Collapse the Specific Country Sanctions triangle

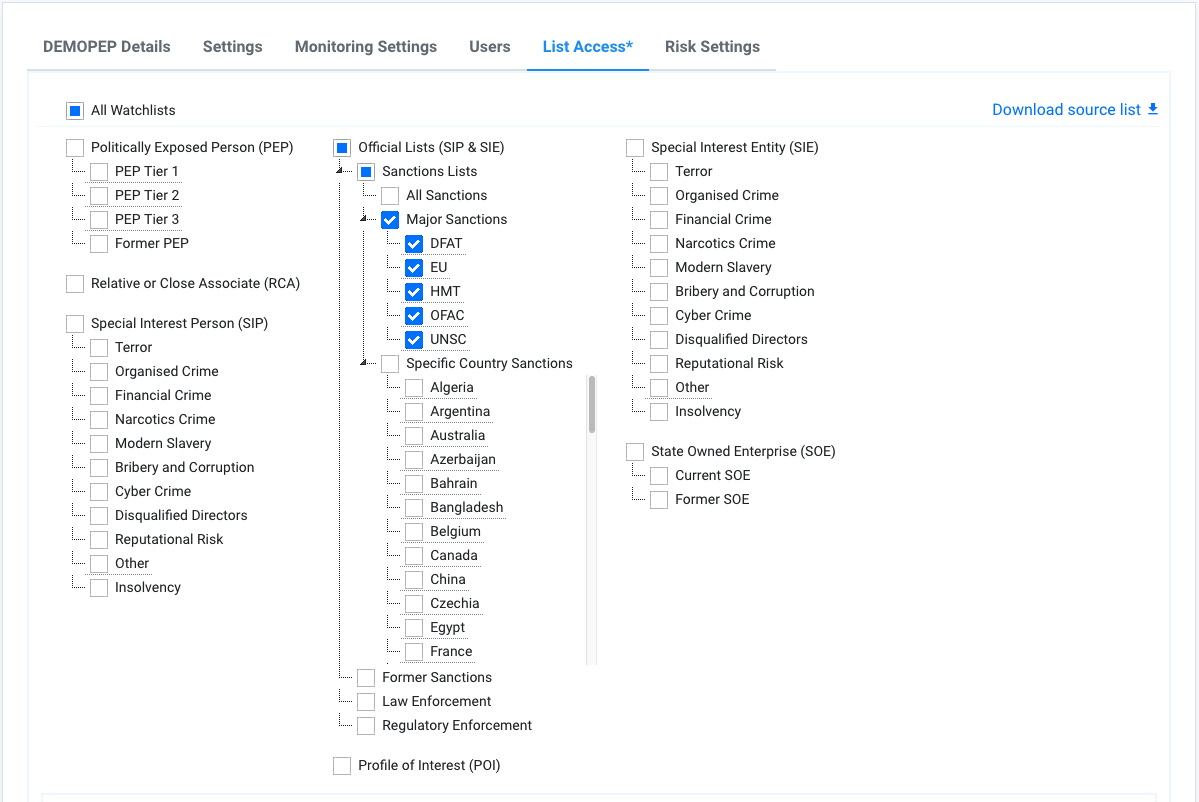(x=366, y=364)
